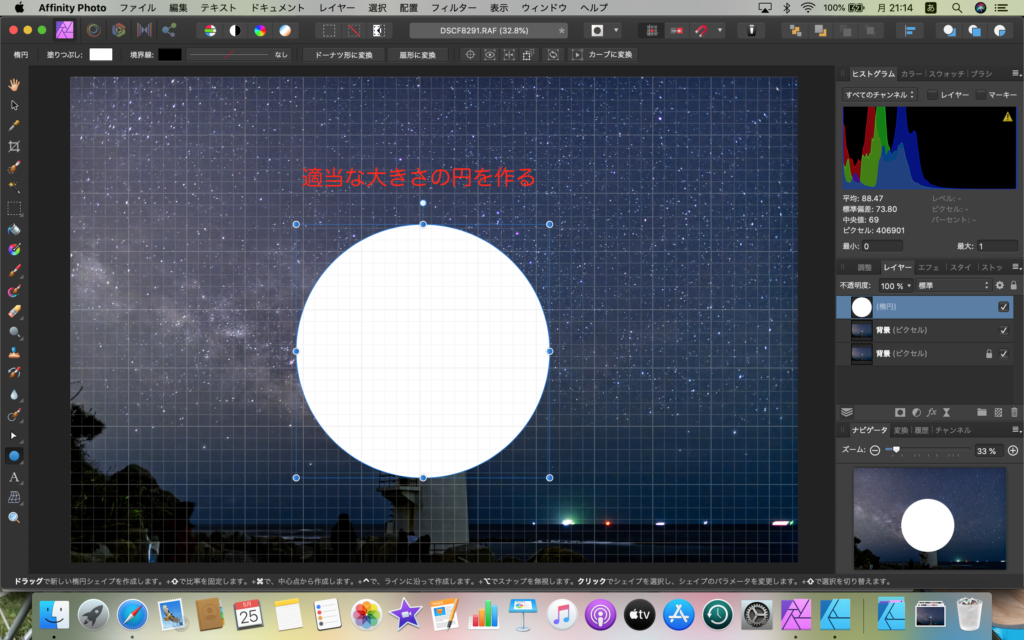Click 扇形に変換 button
This screenshot has width=1024, height=640.
click(417, 55)
